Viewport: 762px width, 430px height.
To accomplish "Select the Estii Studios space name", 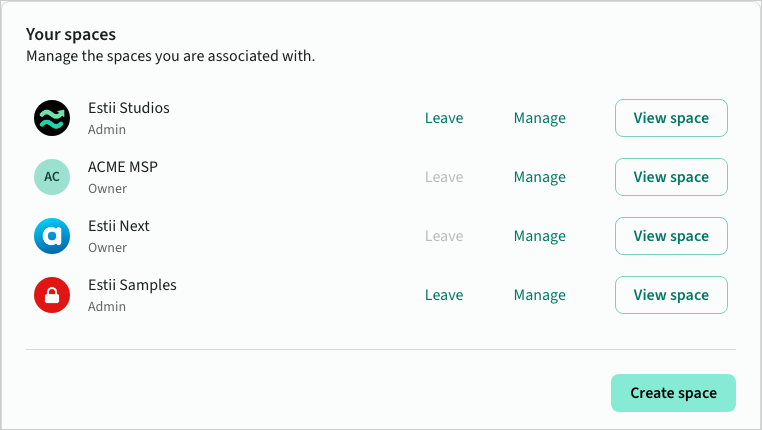I will pos(129,108).
